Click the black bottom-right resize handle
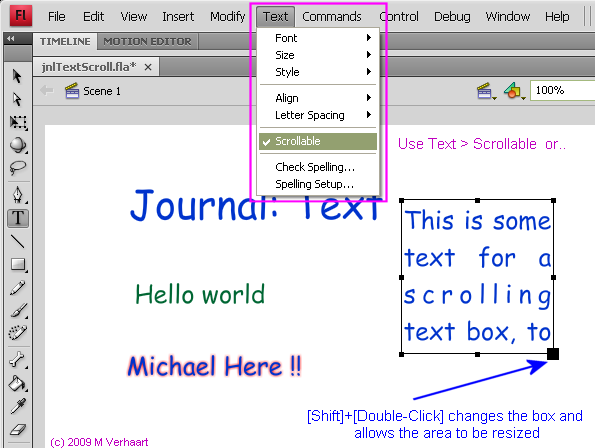The width and height of the screenshot is (595, 448). point(553,354)
